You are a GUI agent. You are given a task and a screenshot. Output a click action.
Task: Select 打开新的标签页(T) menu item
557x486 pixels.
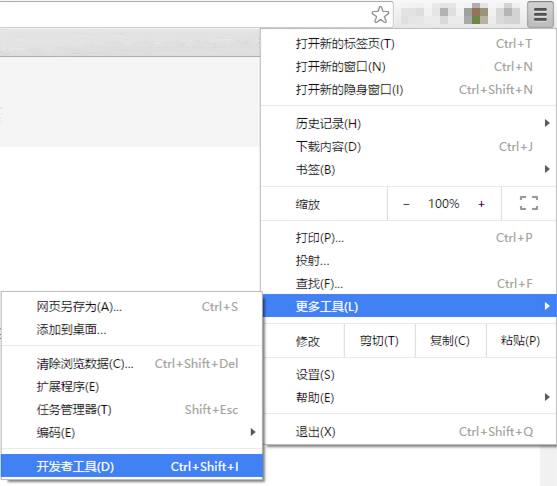409,44
